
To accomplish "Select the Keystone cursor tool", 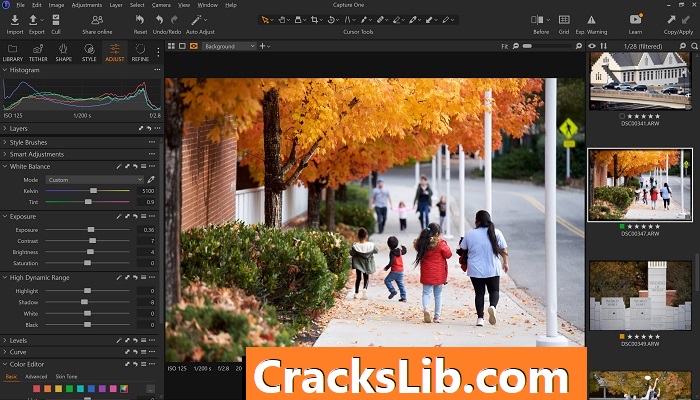I will (348, 20).
